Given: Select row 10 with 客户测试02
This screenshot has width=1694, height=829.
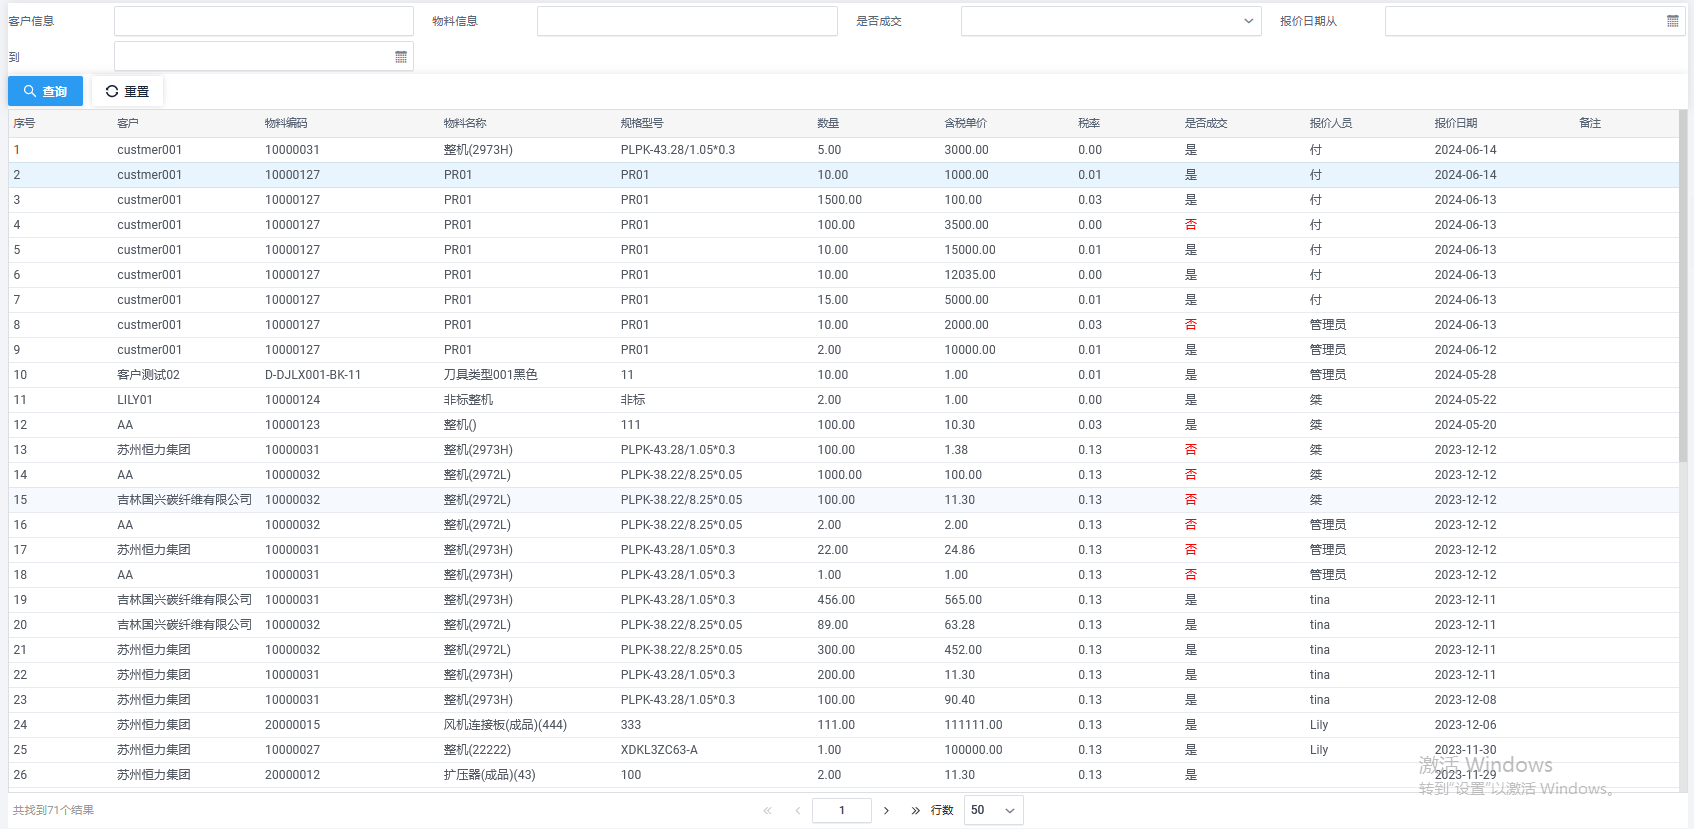Looking at the screenshot, I should 148,375.
